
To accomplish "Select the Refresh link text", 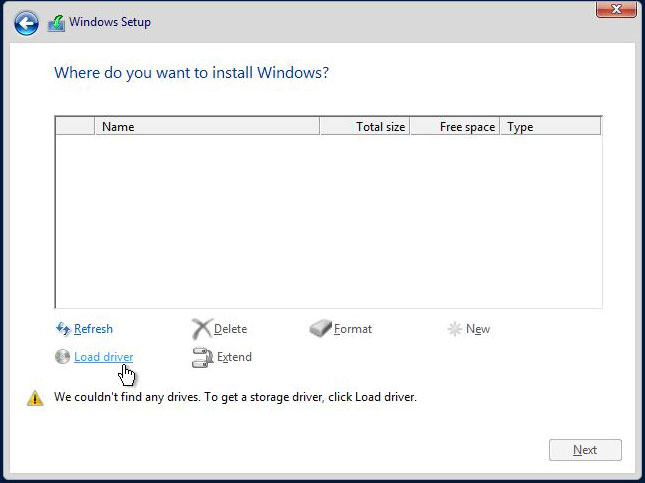I will [x=93, y=329].
